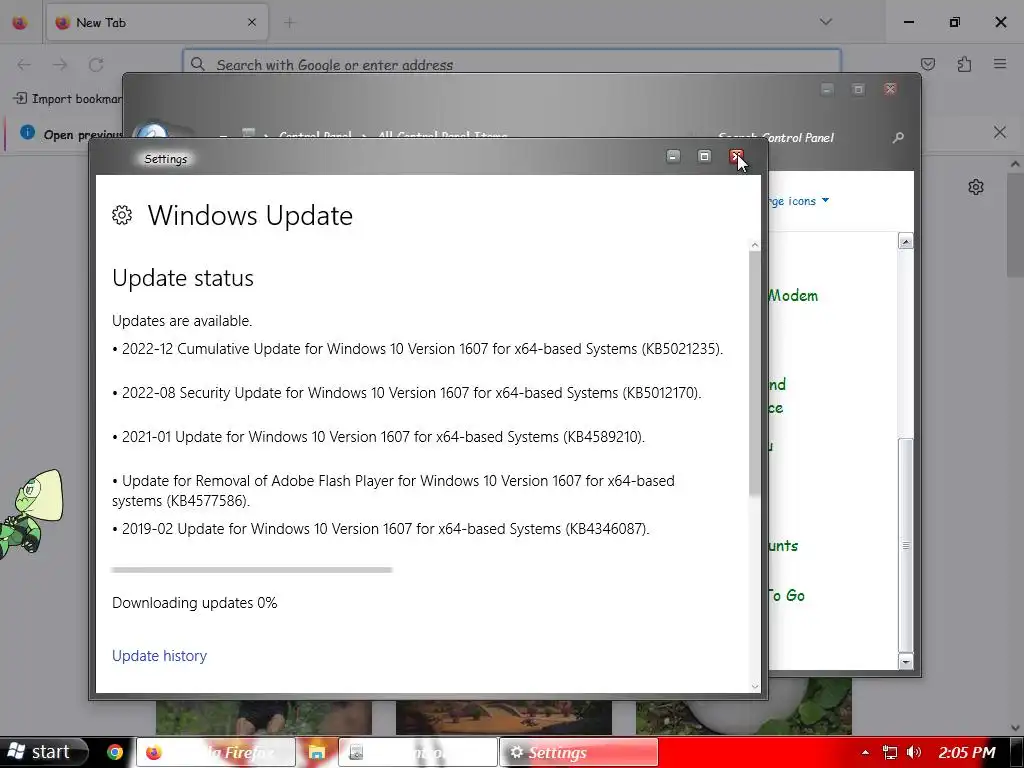Select the New Tab tab in Firefox
This screenshot has width=1024, height=768.
click(x=157, y=23)
